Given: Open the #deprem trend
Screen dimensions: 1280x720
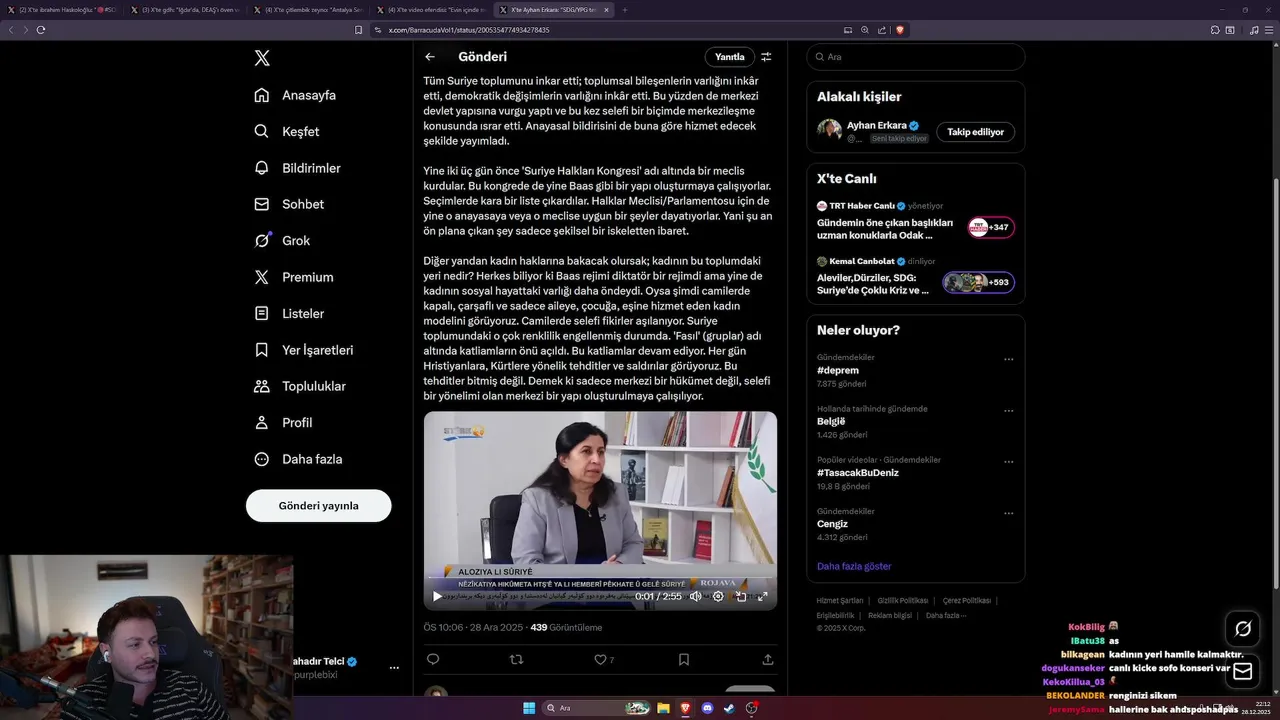Looking at the screenshot, I should tap(838, 370).
